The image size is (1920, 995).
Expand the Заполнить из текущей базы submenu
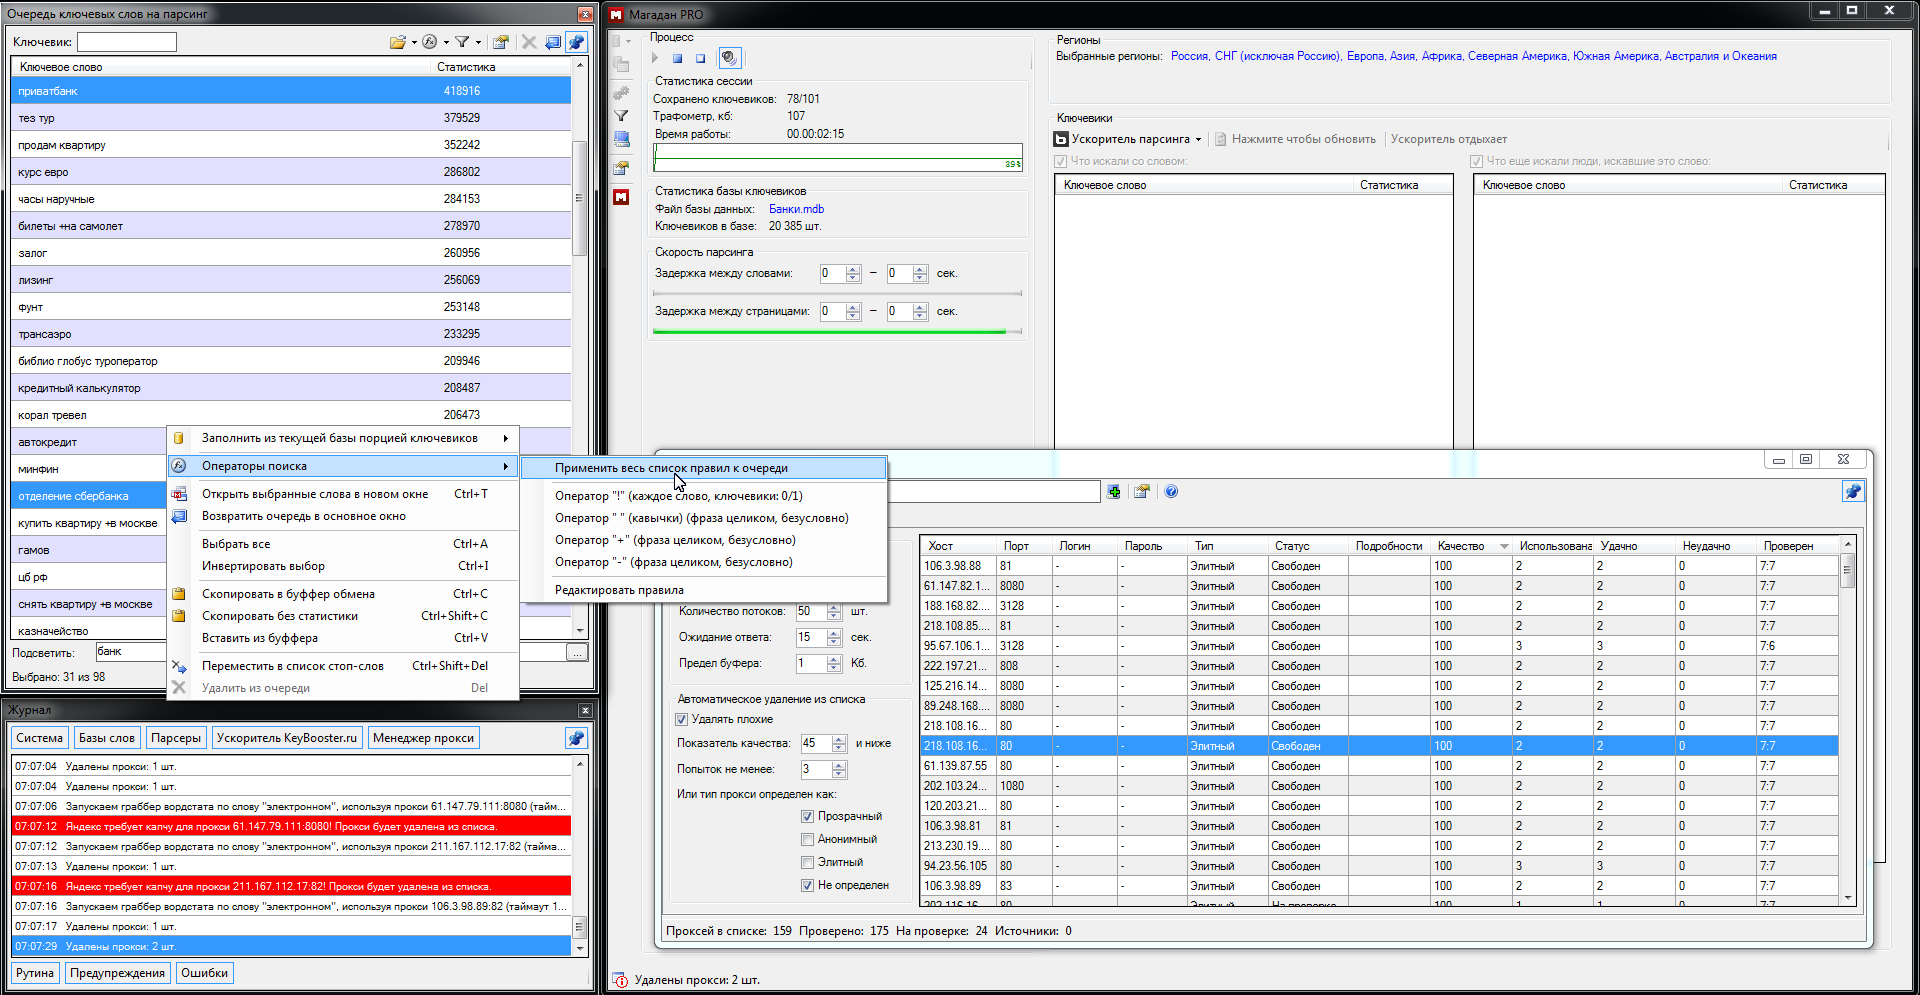click(344, 438)
